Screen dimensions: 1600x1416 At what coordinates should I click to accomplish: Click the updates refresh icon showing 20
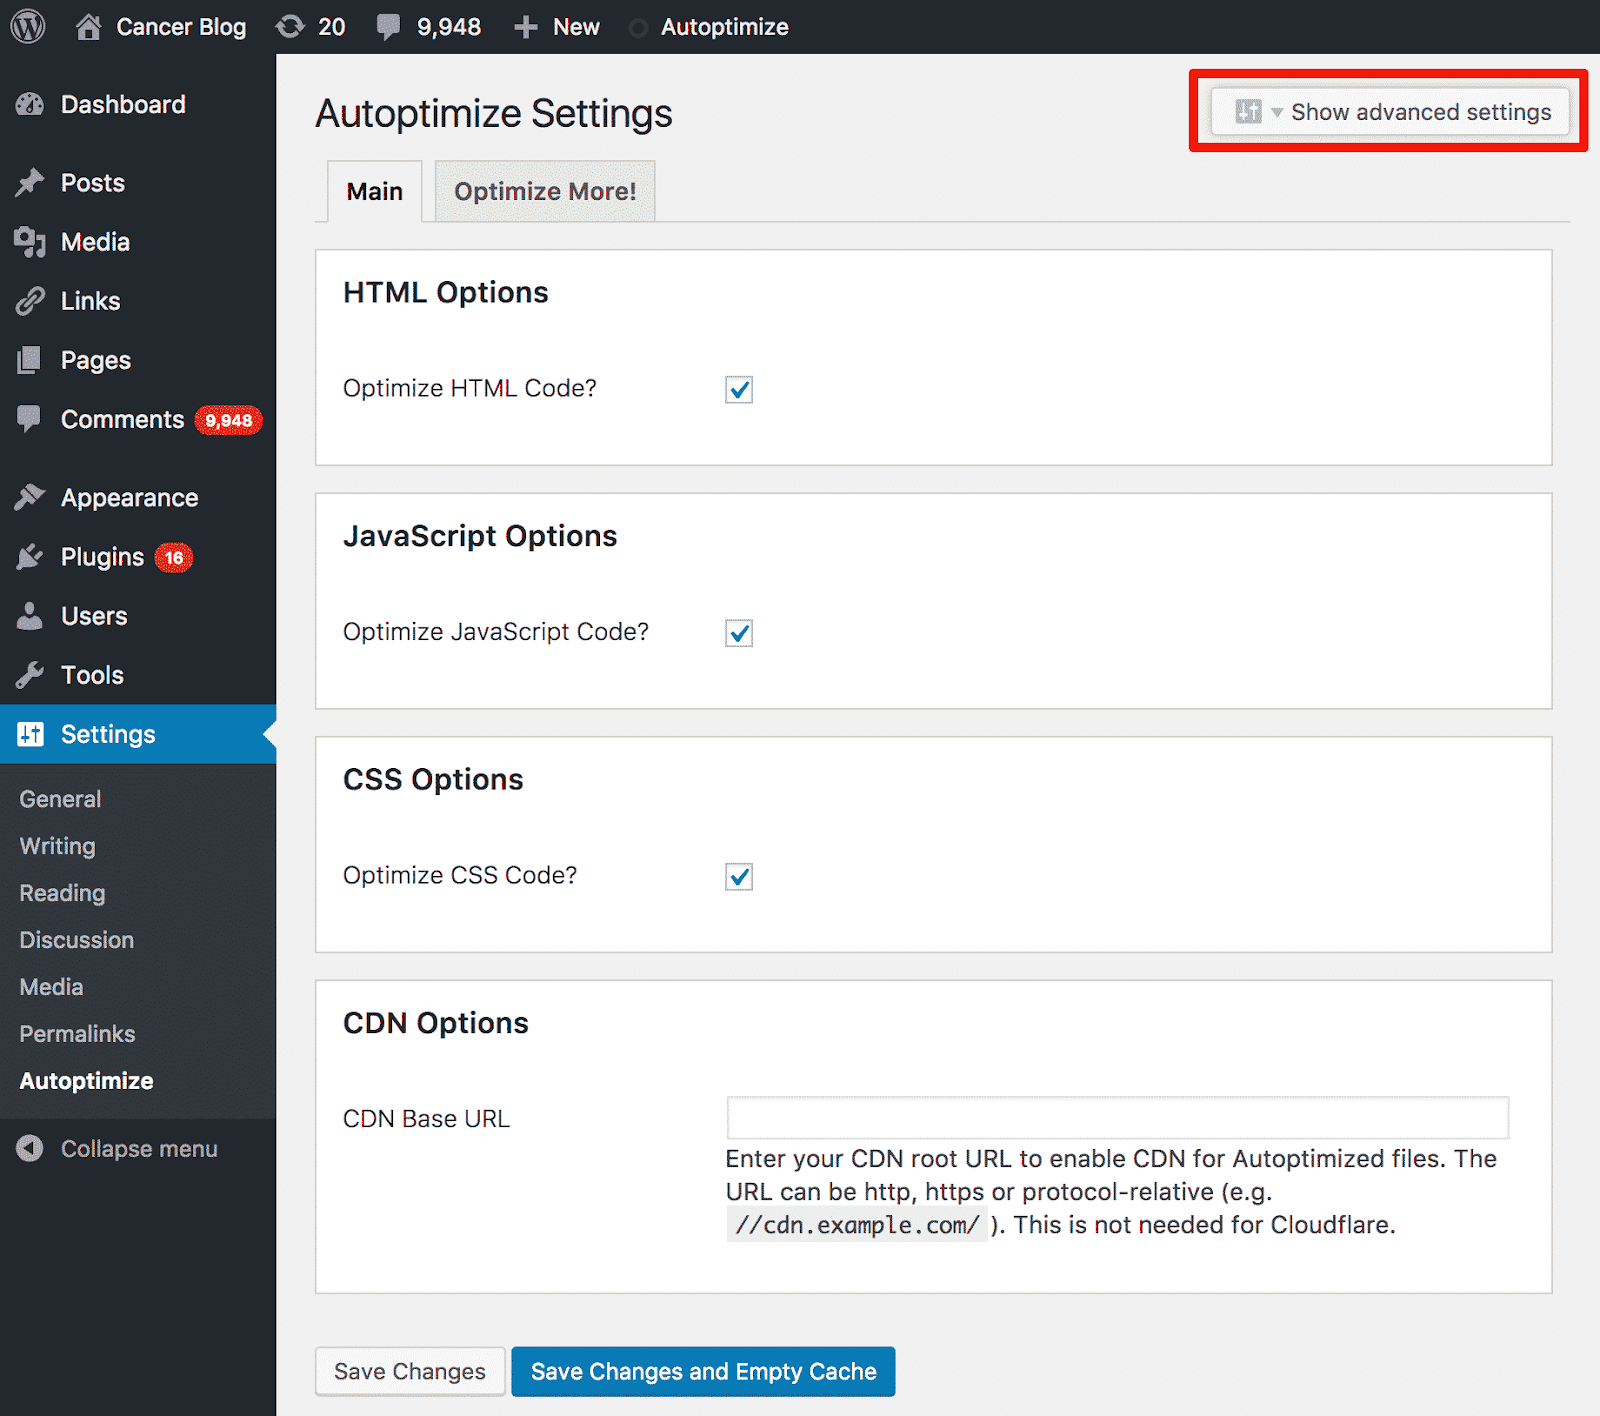tap(290, 27)
